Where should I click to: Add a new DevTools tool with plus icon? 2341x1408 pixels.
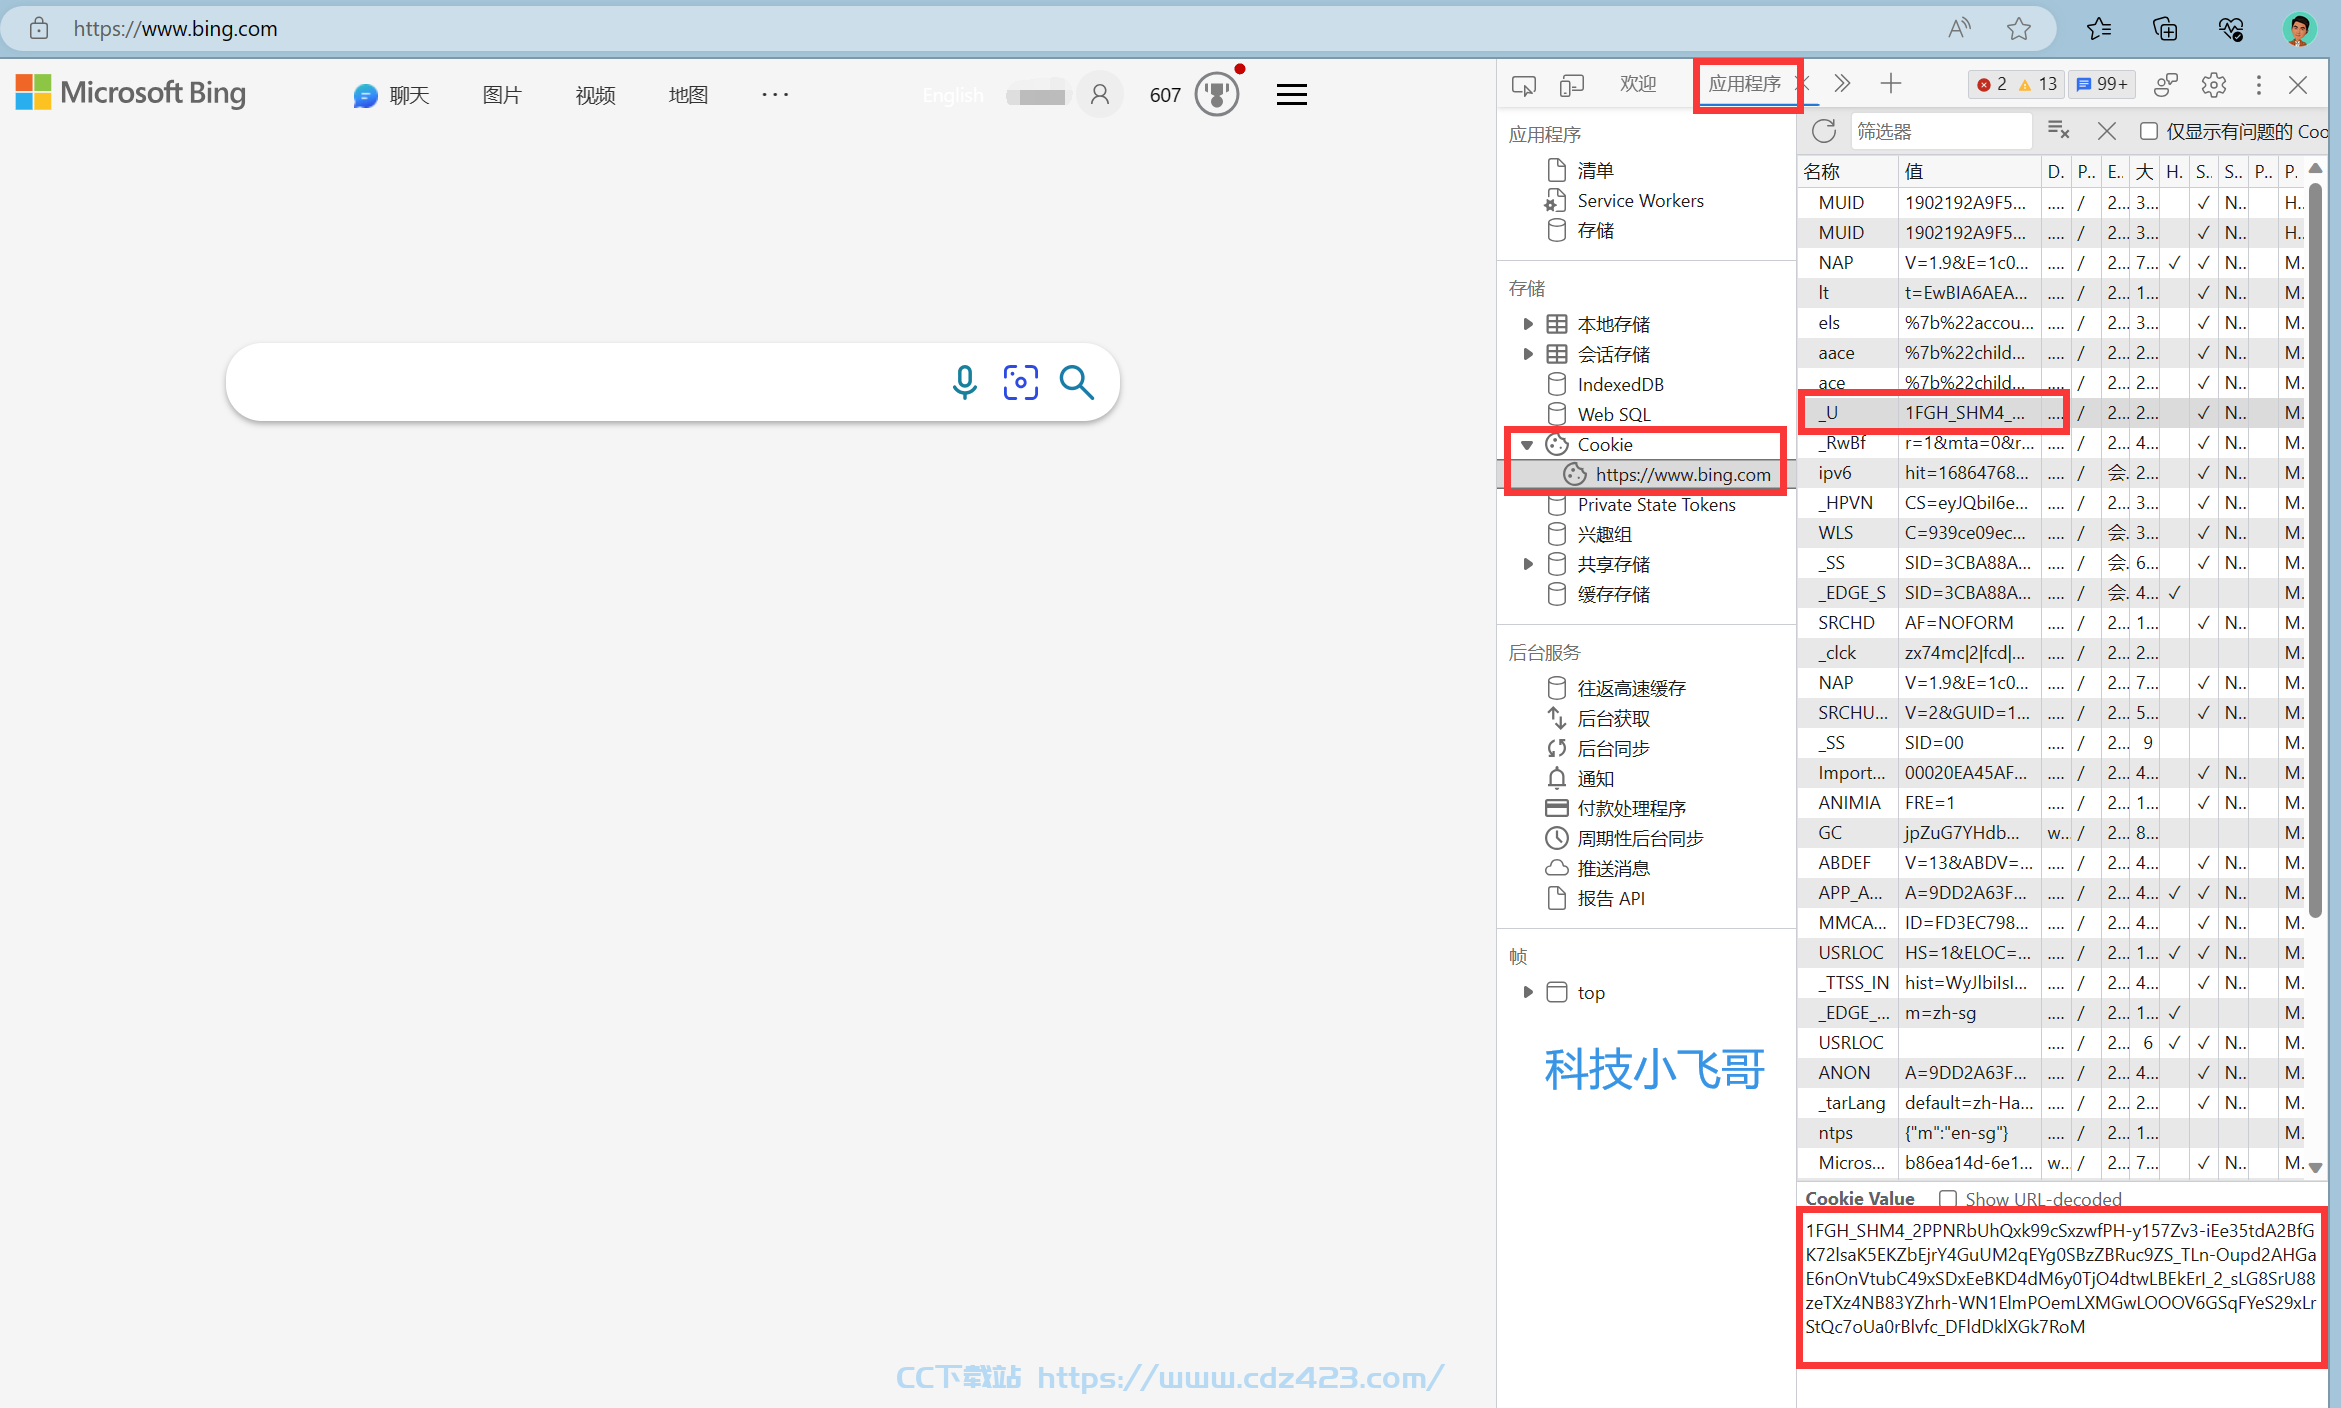click(x=1890, y=84)
